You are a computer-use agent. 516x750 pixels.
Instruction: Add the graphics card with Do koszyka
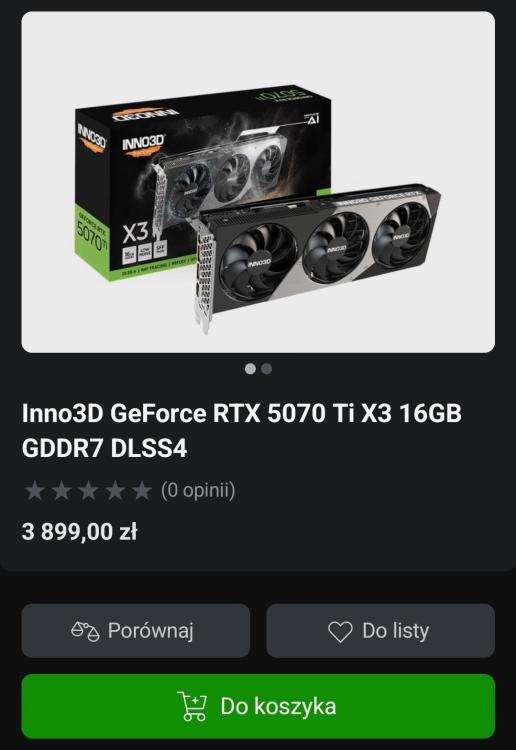point(258,706)
